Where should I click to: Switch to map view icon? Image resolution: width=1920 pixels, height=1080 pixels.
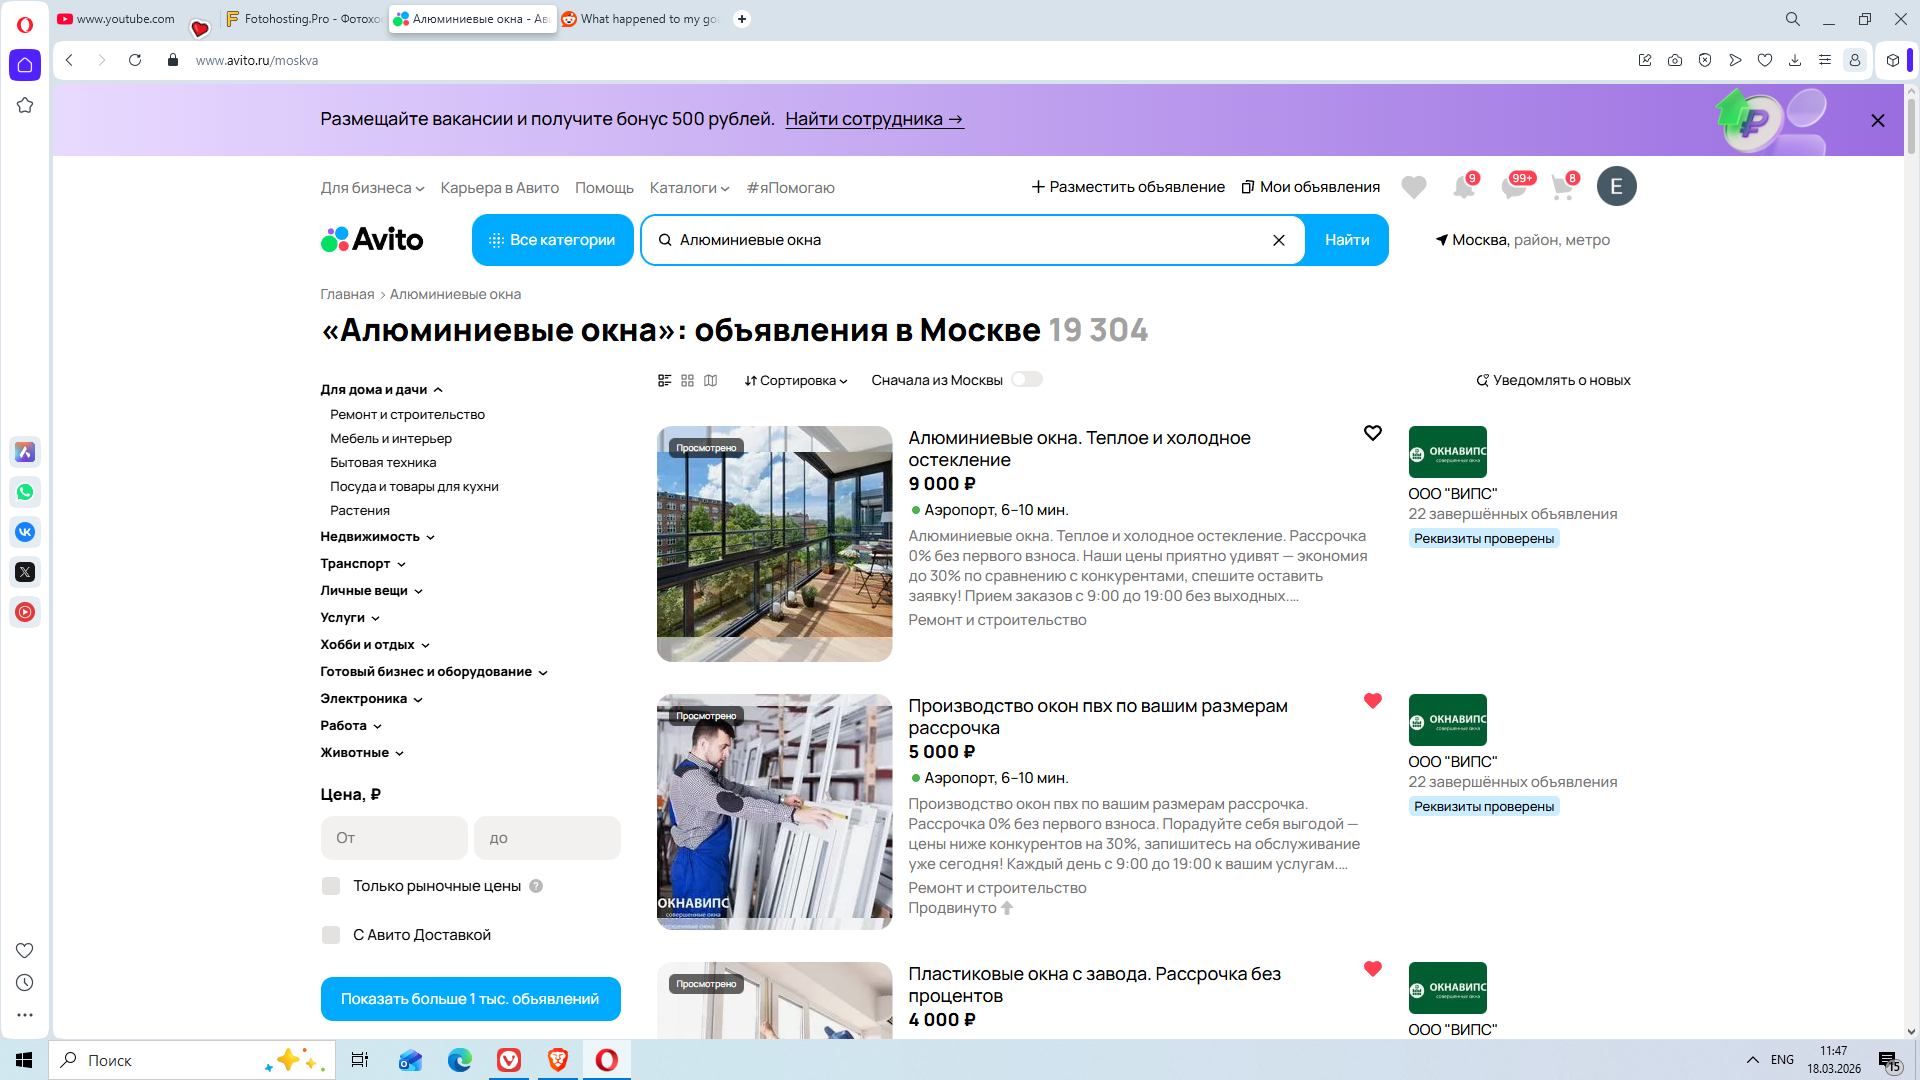[x=710, y=381]
